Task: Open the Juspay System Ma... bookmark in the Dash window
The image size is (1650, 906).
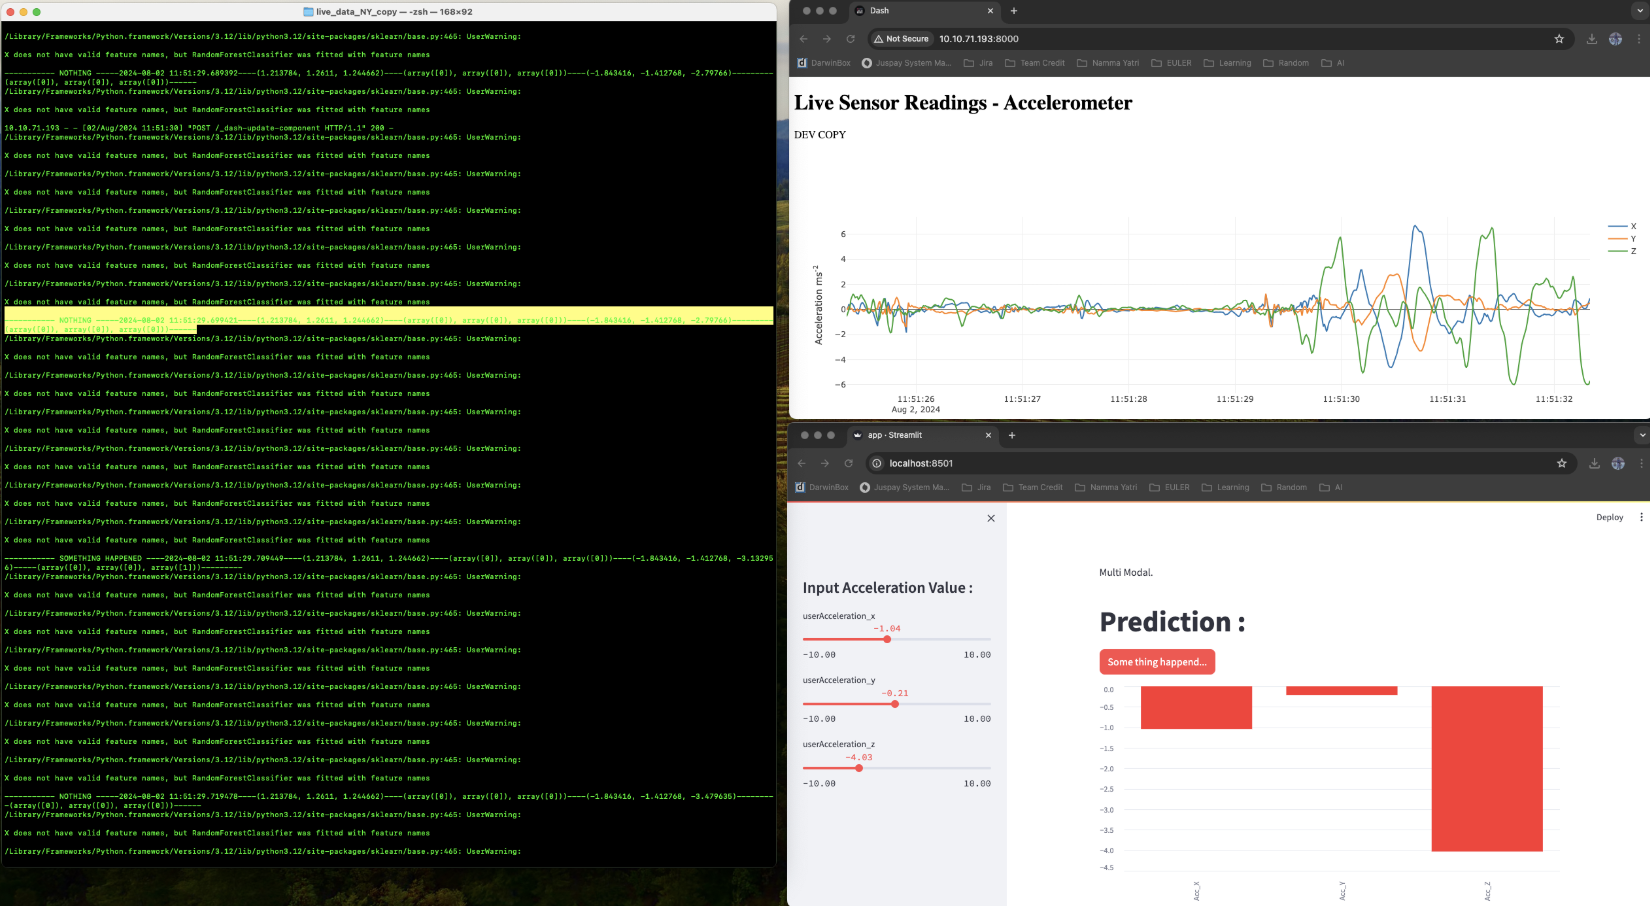Action: (906, 63)
